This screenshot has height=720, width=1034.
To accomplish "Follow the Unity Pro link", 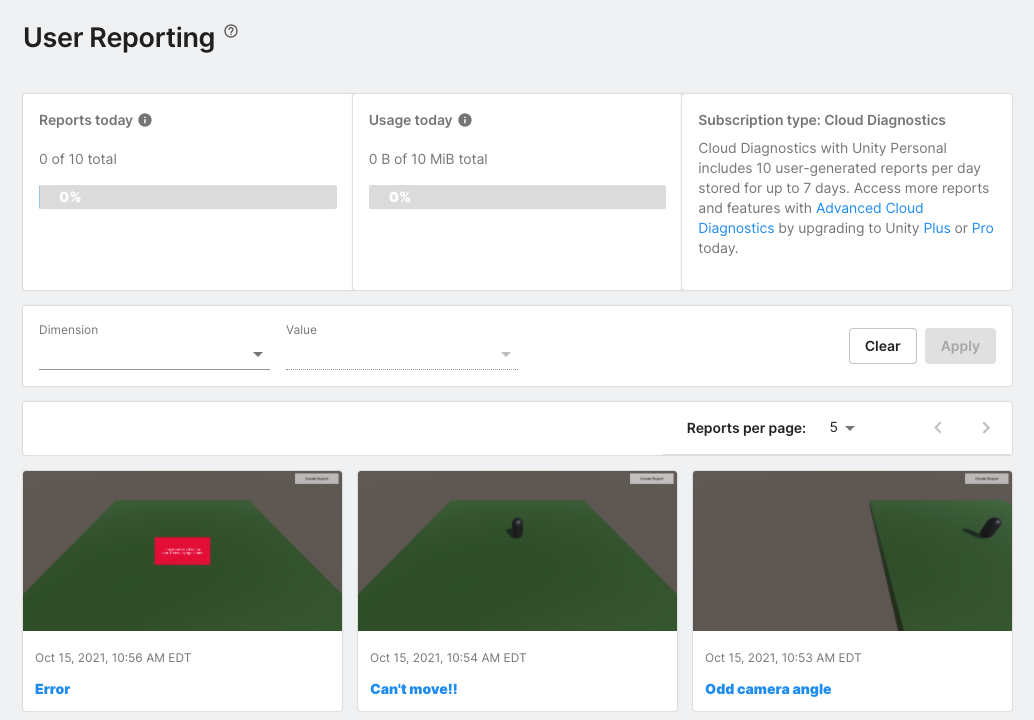I will [982, 228].
